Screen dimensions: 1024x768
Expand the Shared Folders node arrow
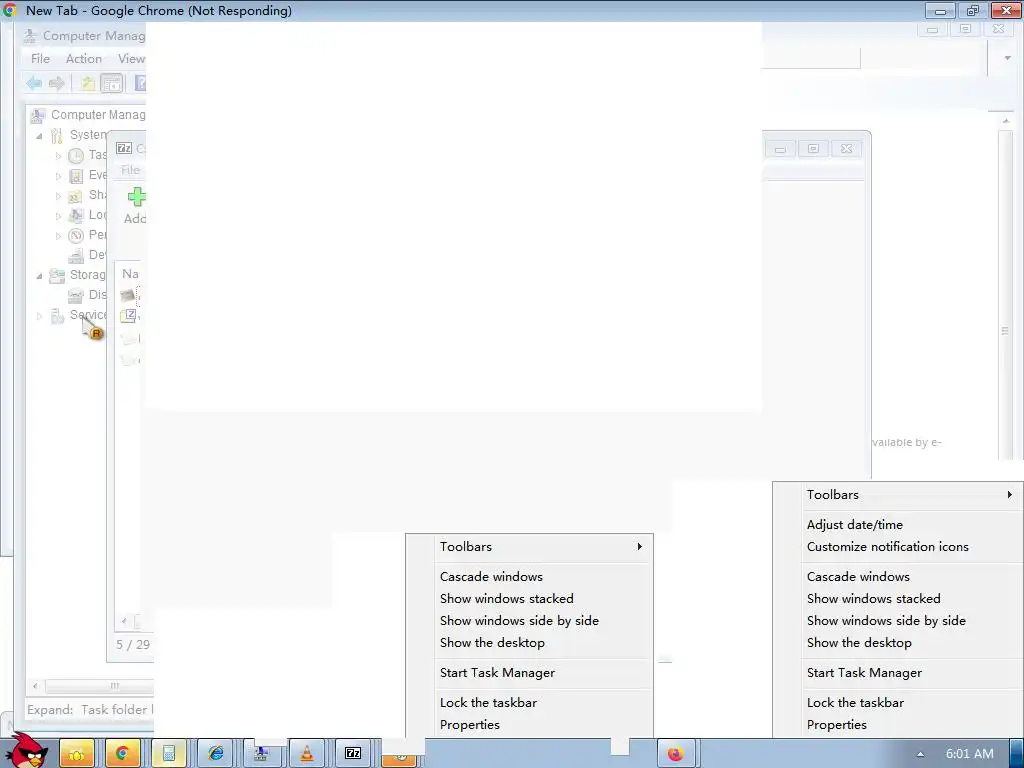[58, 196]
